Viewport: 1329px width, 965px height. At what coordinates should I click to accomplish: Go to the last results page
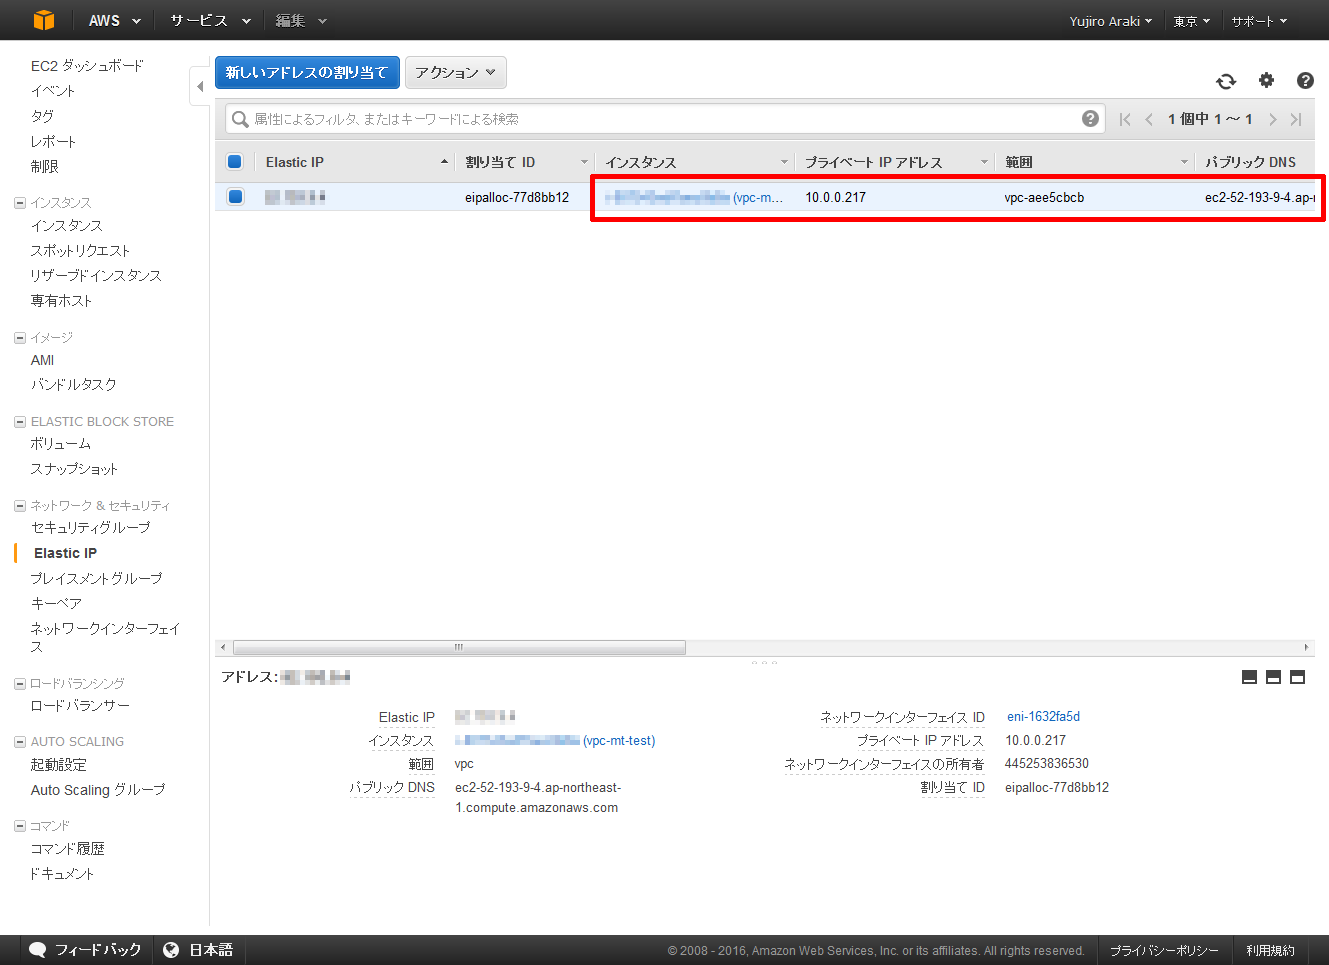coord(1296,119)
